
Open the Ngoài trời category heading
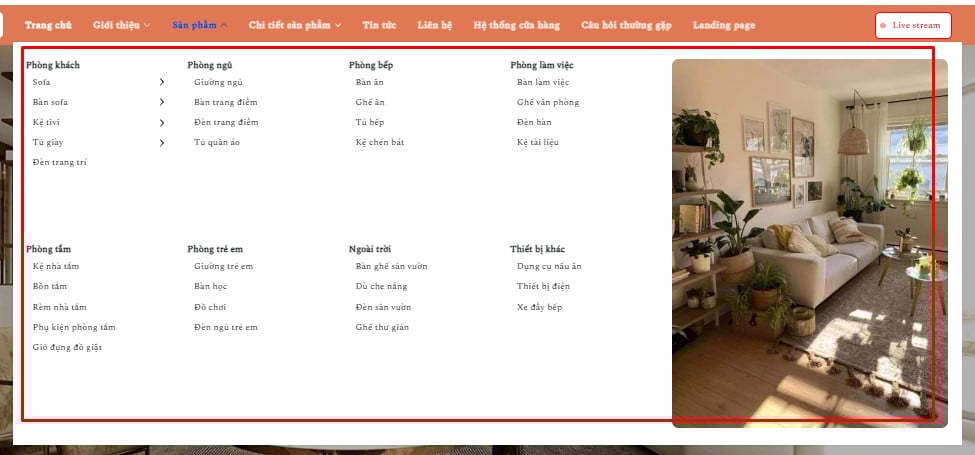[370, 249]
